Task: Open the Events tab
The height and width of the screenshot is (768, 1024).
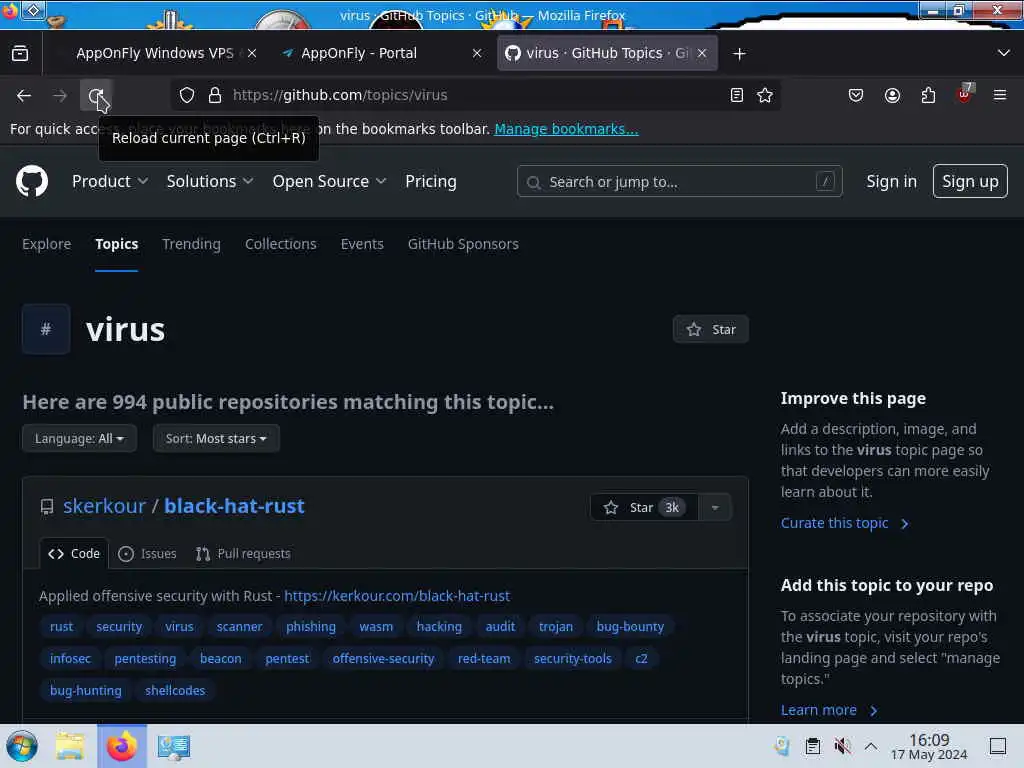Action: click(362, 244)
